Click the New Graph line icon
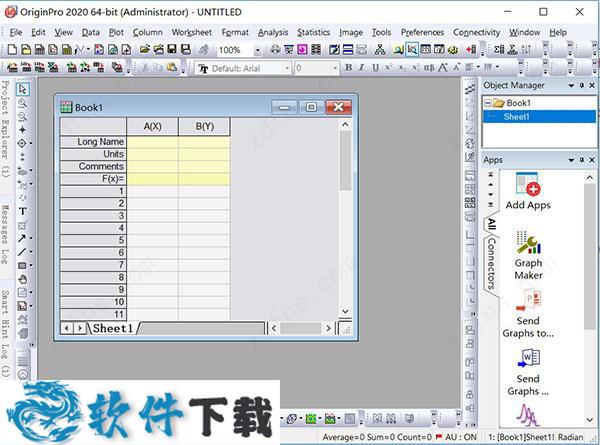The image size is (600, 445). tap(80, 50)
